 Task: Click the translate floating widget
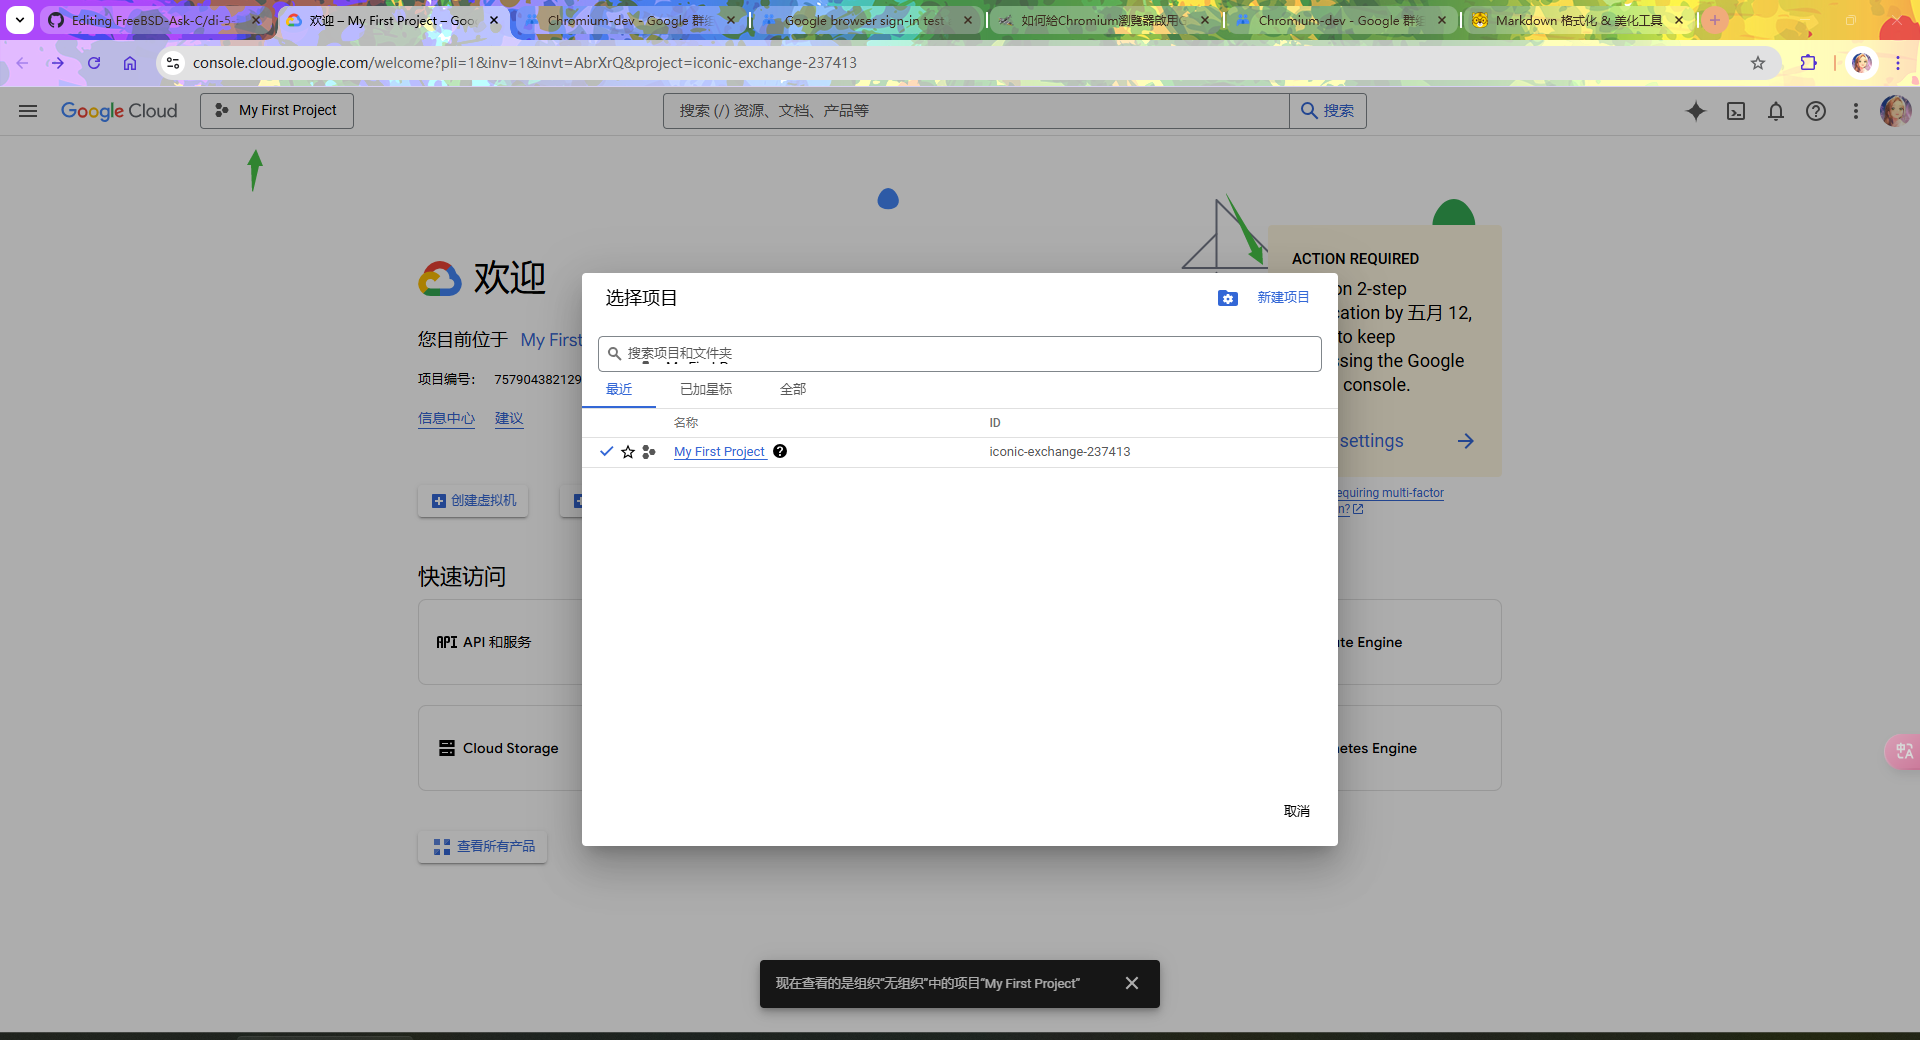pos(1903,751)
